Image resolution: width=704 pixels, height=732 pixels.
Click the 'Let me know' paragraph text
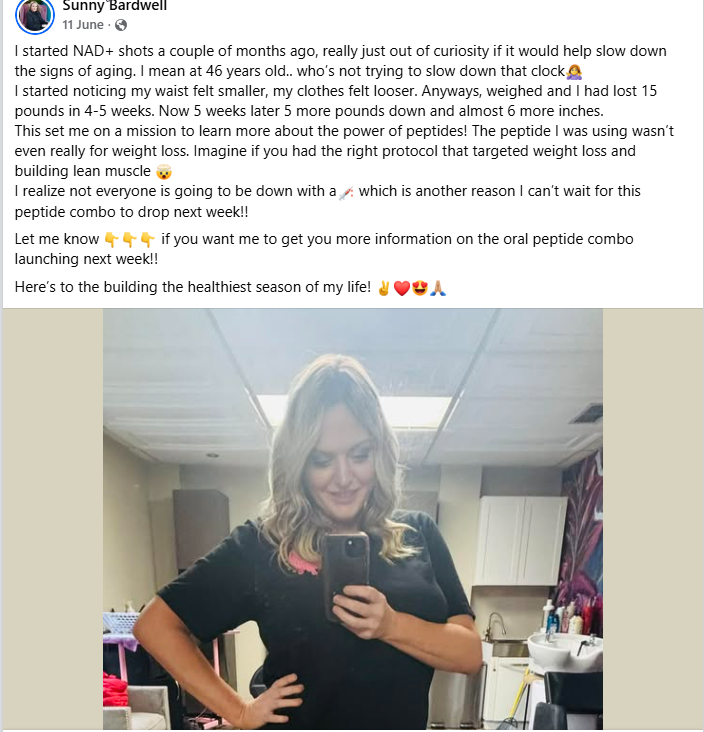point(324,249)
